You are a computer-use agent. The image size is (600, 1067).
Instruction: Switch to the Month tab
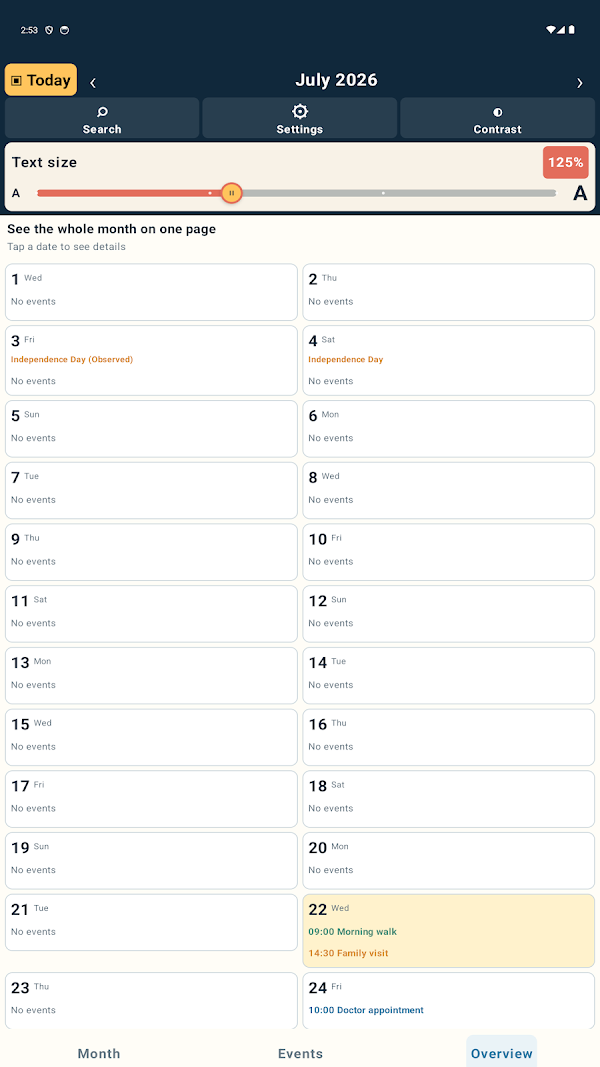pyautogui.click(x=99, y=1053)
